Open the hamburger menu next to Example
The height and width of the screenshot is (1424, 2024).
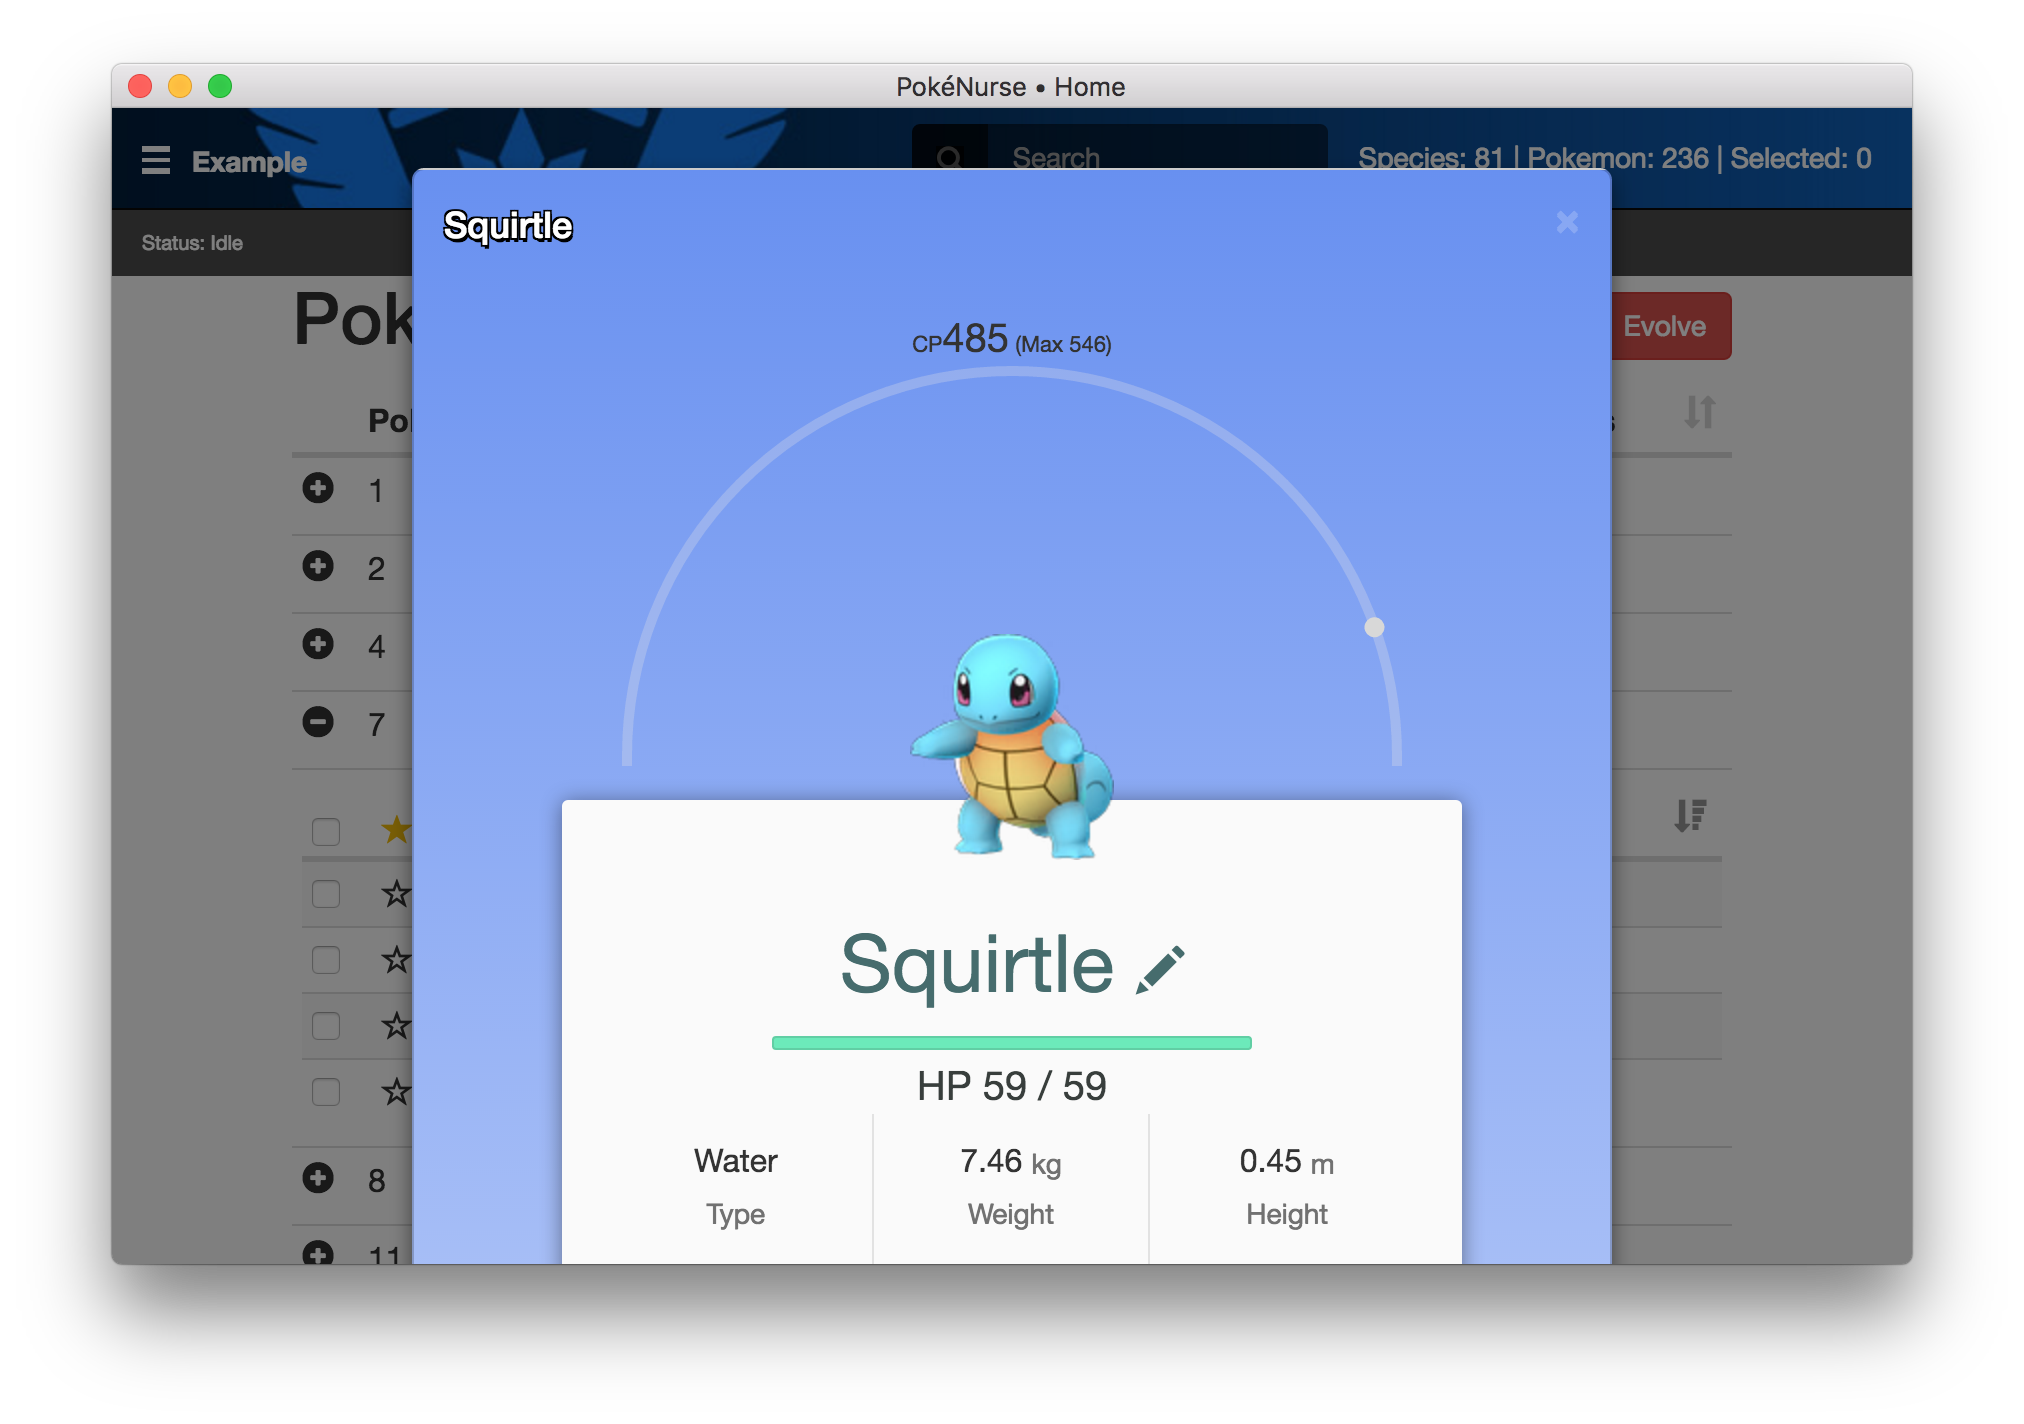click(155, 160)
